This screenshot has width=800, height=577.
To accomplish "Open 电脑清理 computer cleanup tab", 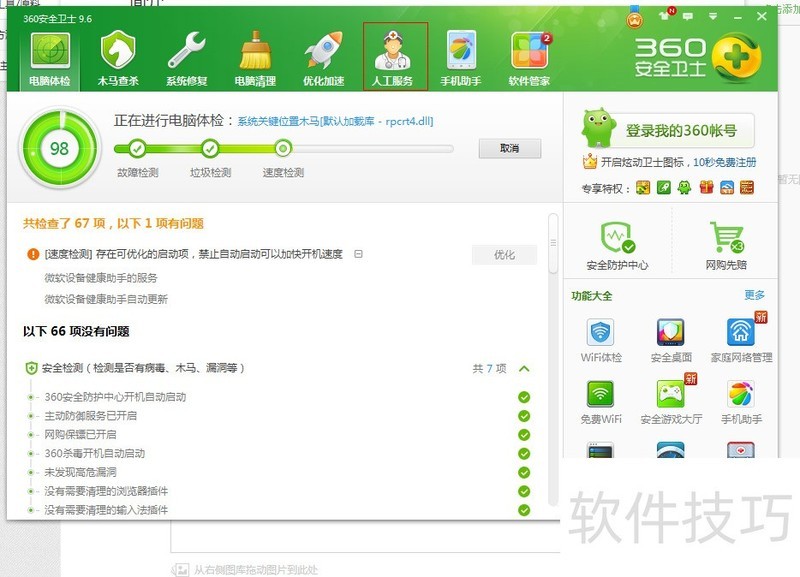I will (255, 59).
